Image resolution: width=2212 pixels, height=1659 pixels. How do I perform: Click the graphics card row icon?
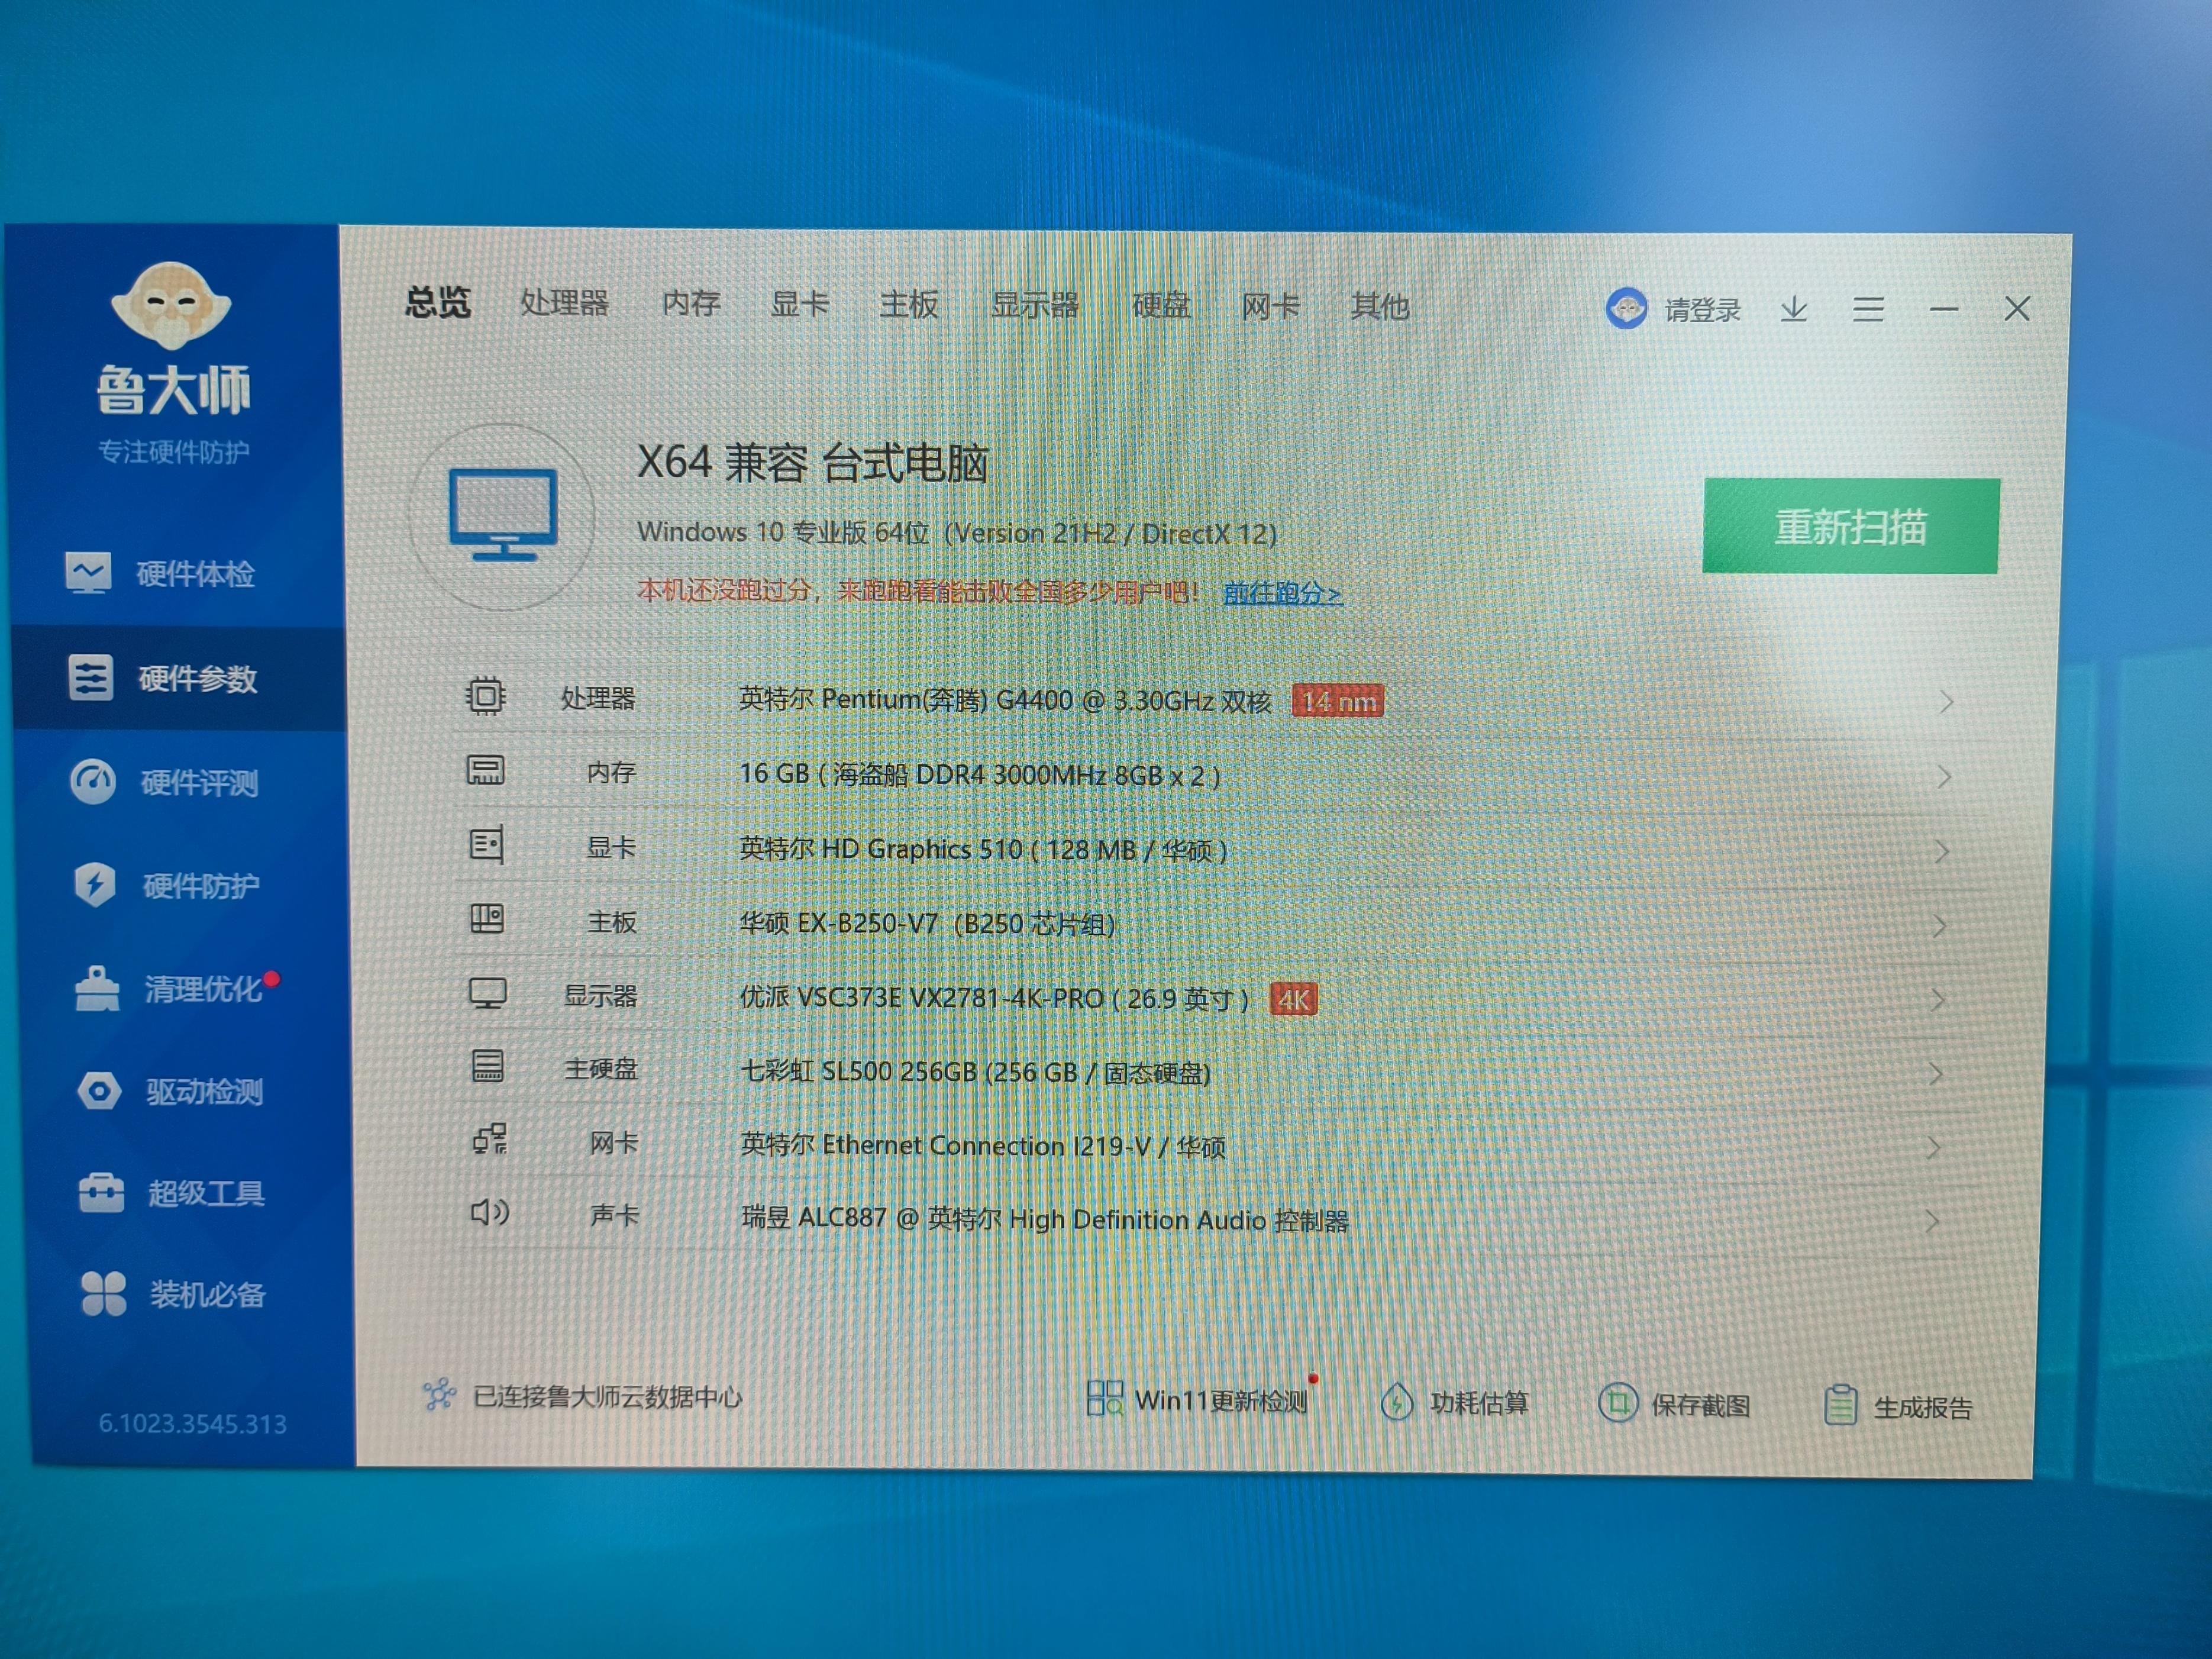pos(487,845)
